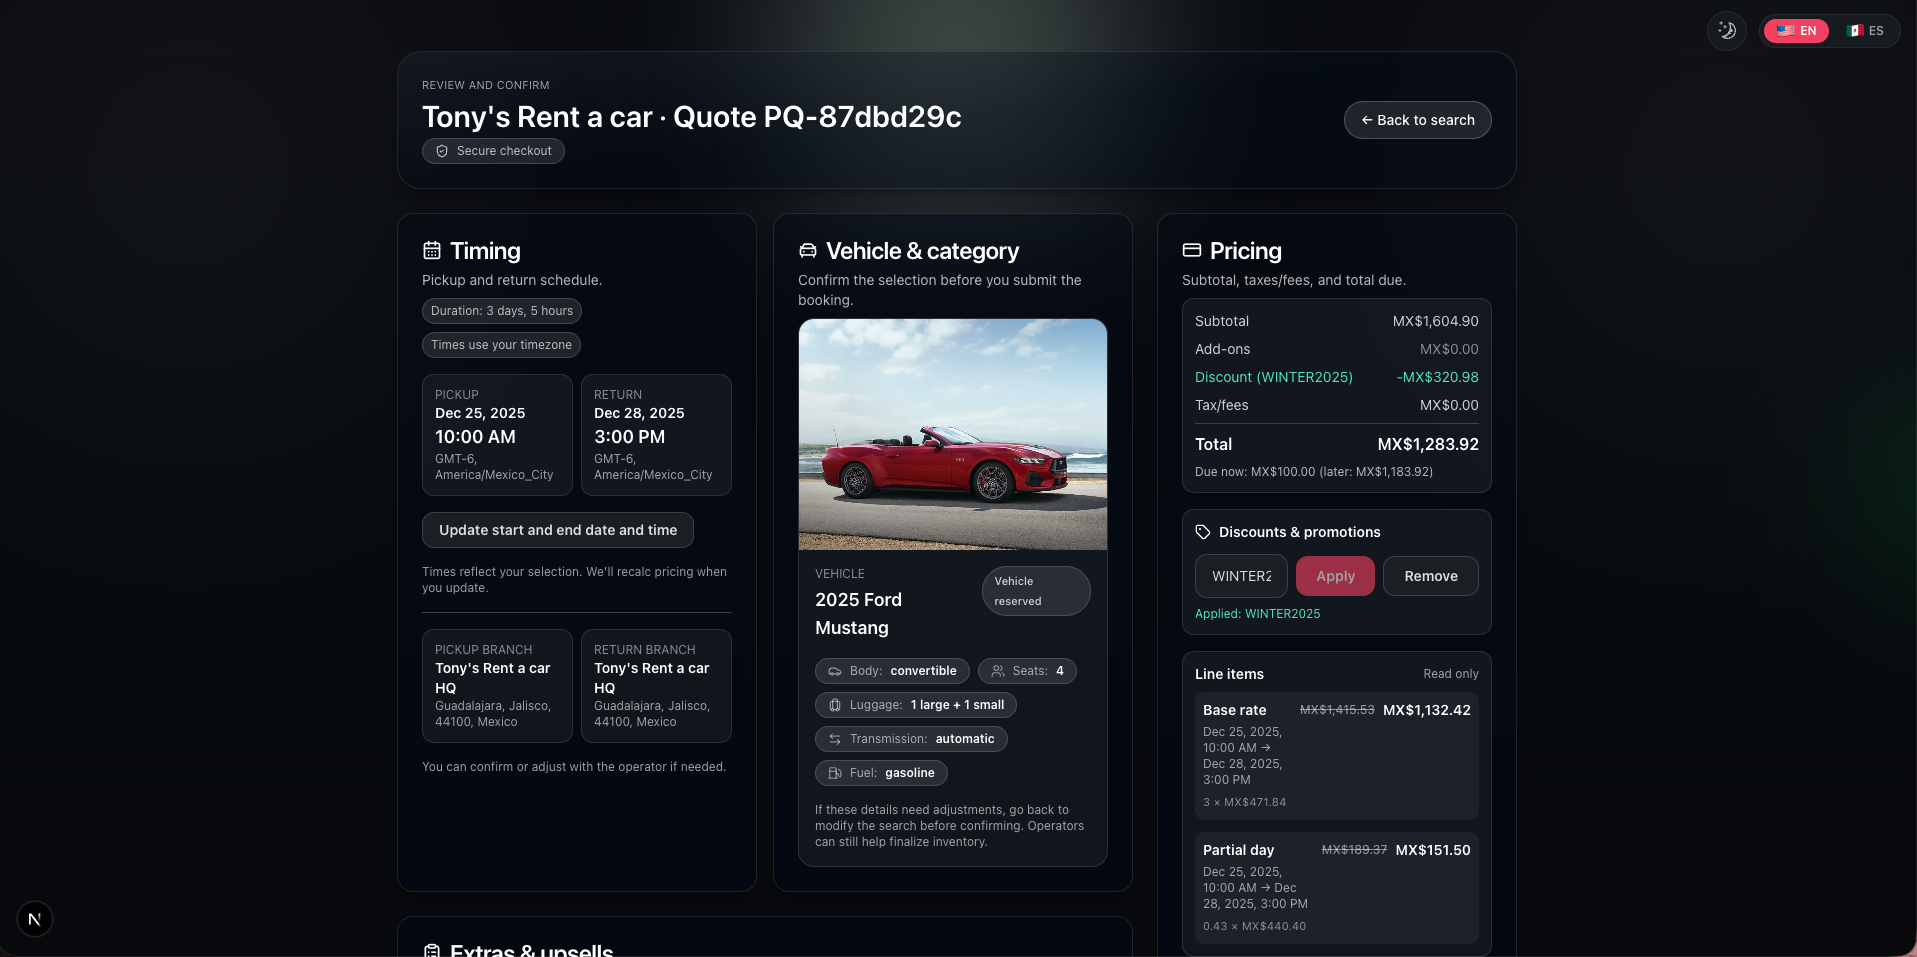Click the transmission arrows icon on the automatic badge

click(835, 739)
